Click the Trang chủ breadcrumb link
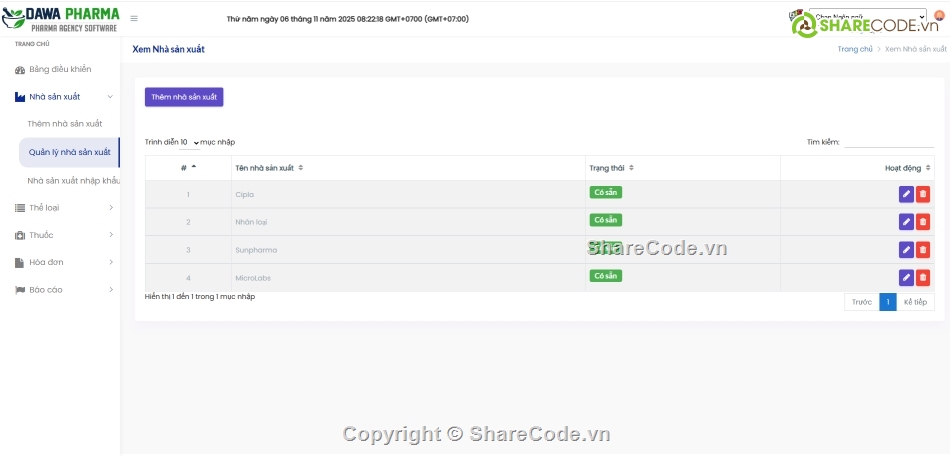 point(855,49)
